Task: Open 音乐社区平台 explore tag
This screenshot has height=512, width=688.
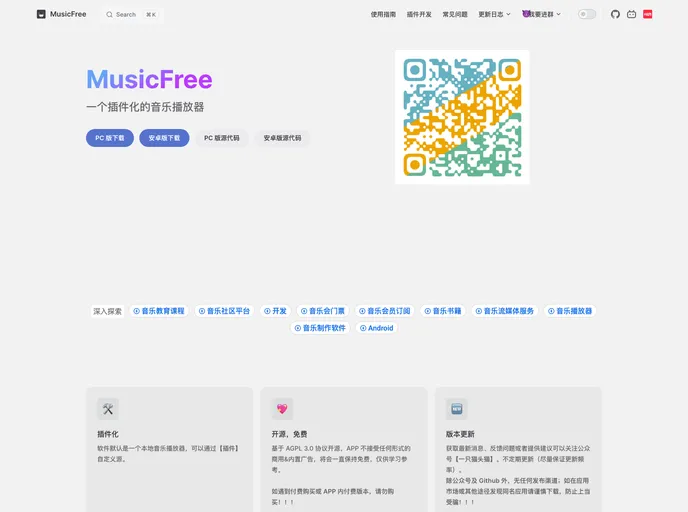Action: tap(224, 311)
